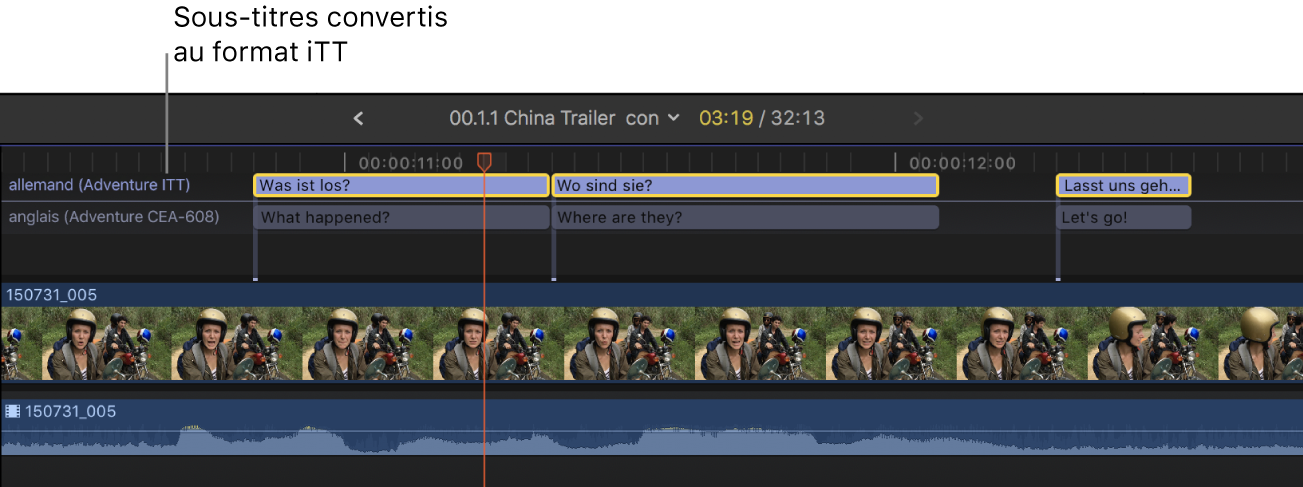This screenshot has height=487, width=1303.
Task: Select the video clip 150731_005 title bar
Action: click(x=600, y=294)
